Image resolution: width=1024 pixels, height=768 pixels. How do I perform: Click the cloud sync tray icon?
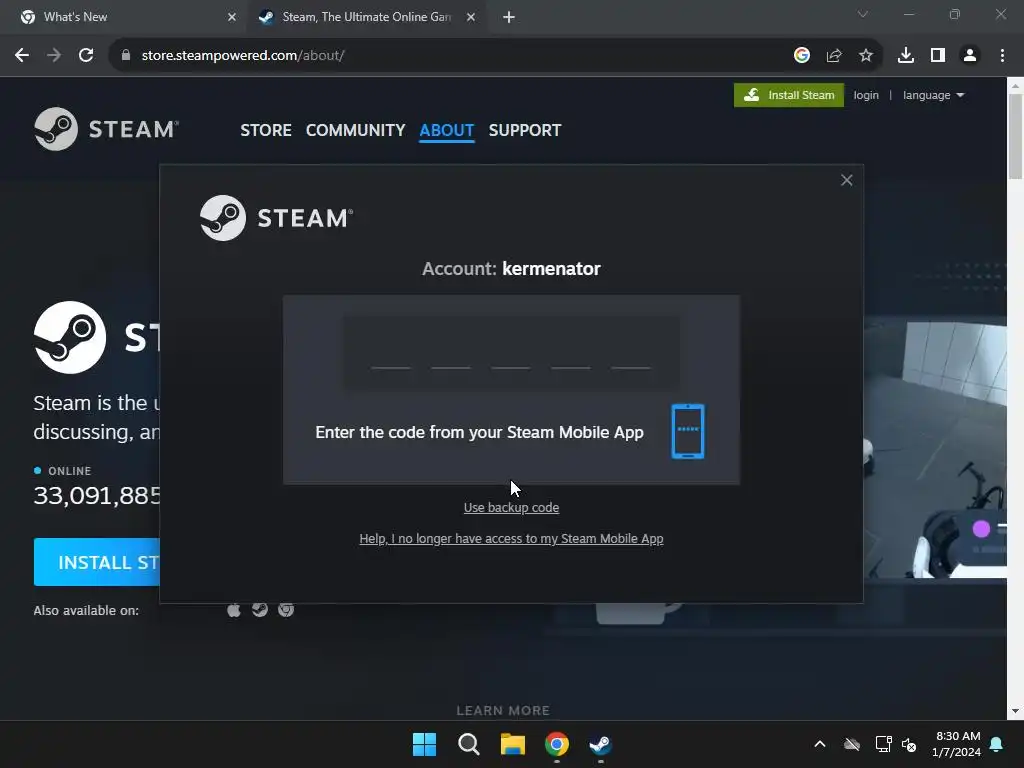(852, 744)
